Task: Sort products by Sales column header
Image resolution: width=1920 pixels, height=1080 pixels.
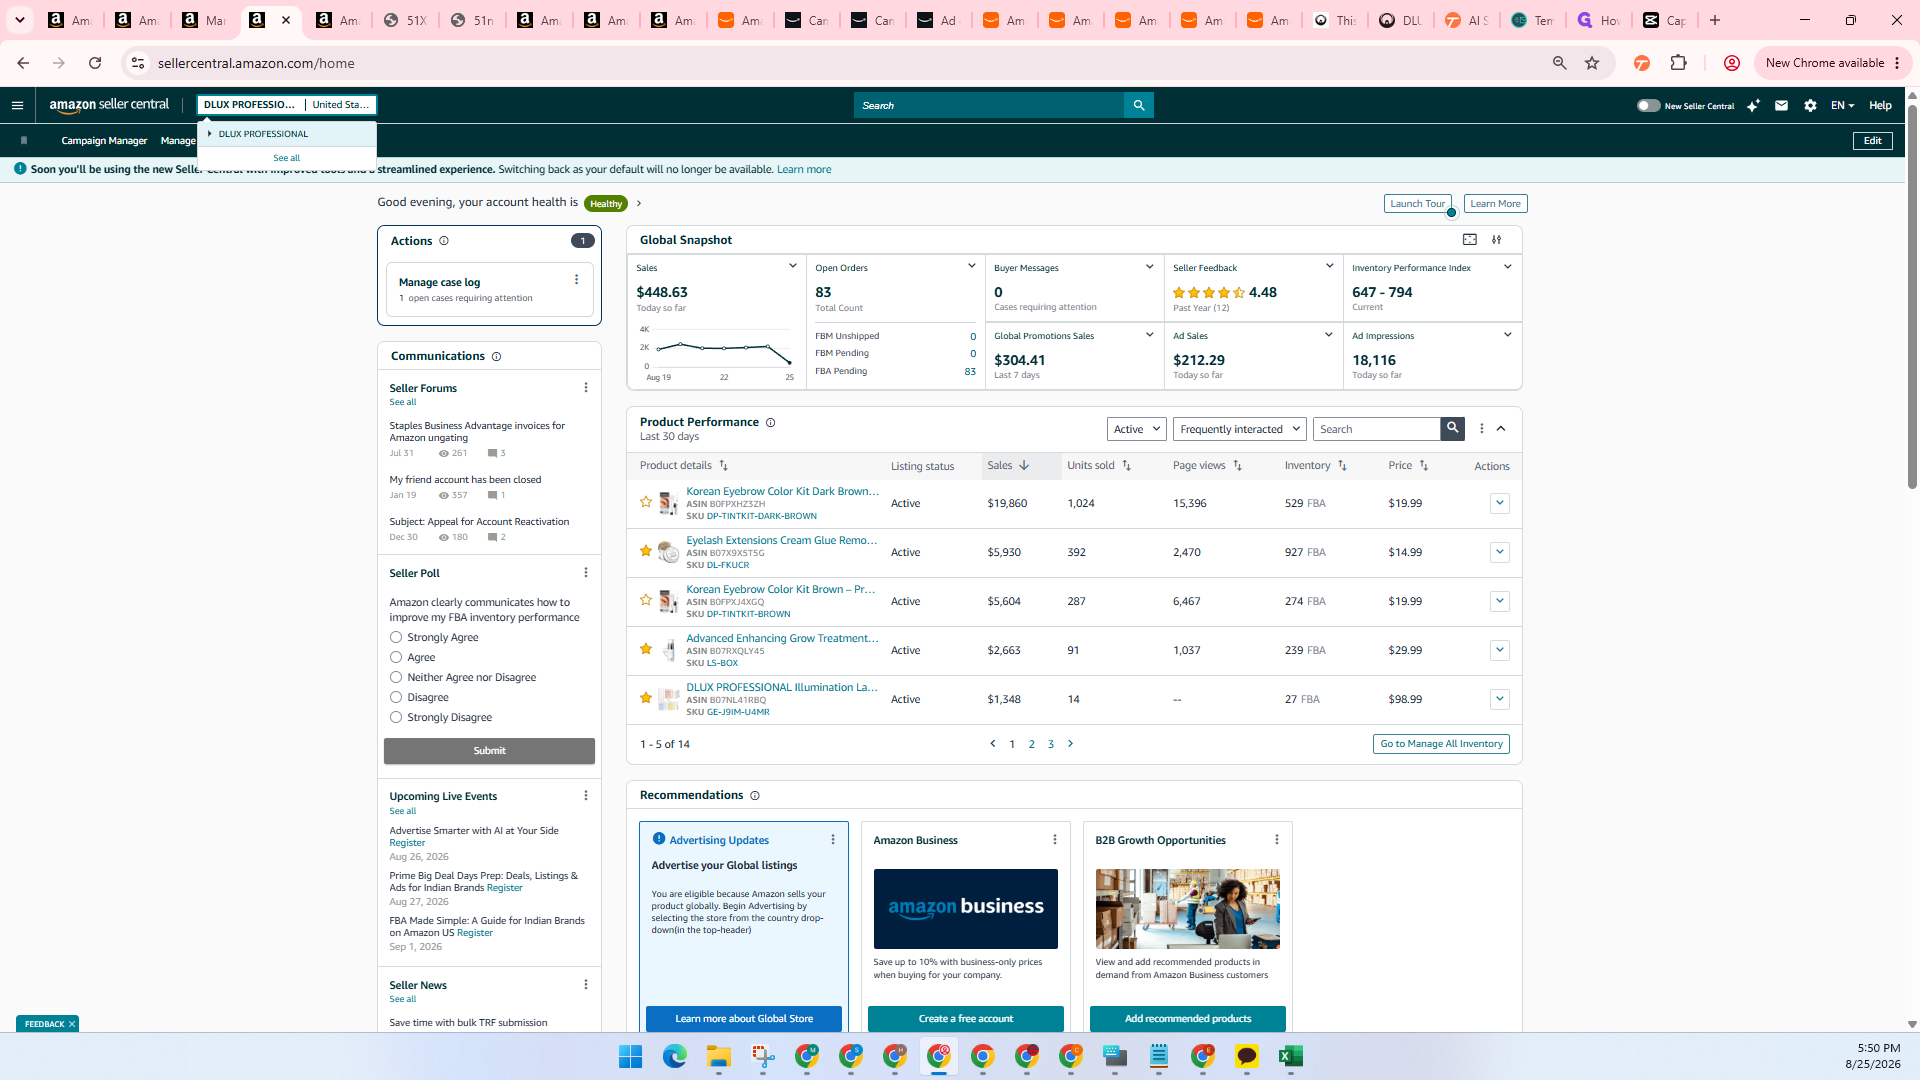Action: (x=1009, y=465)
